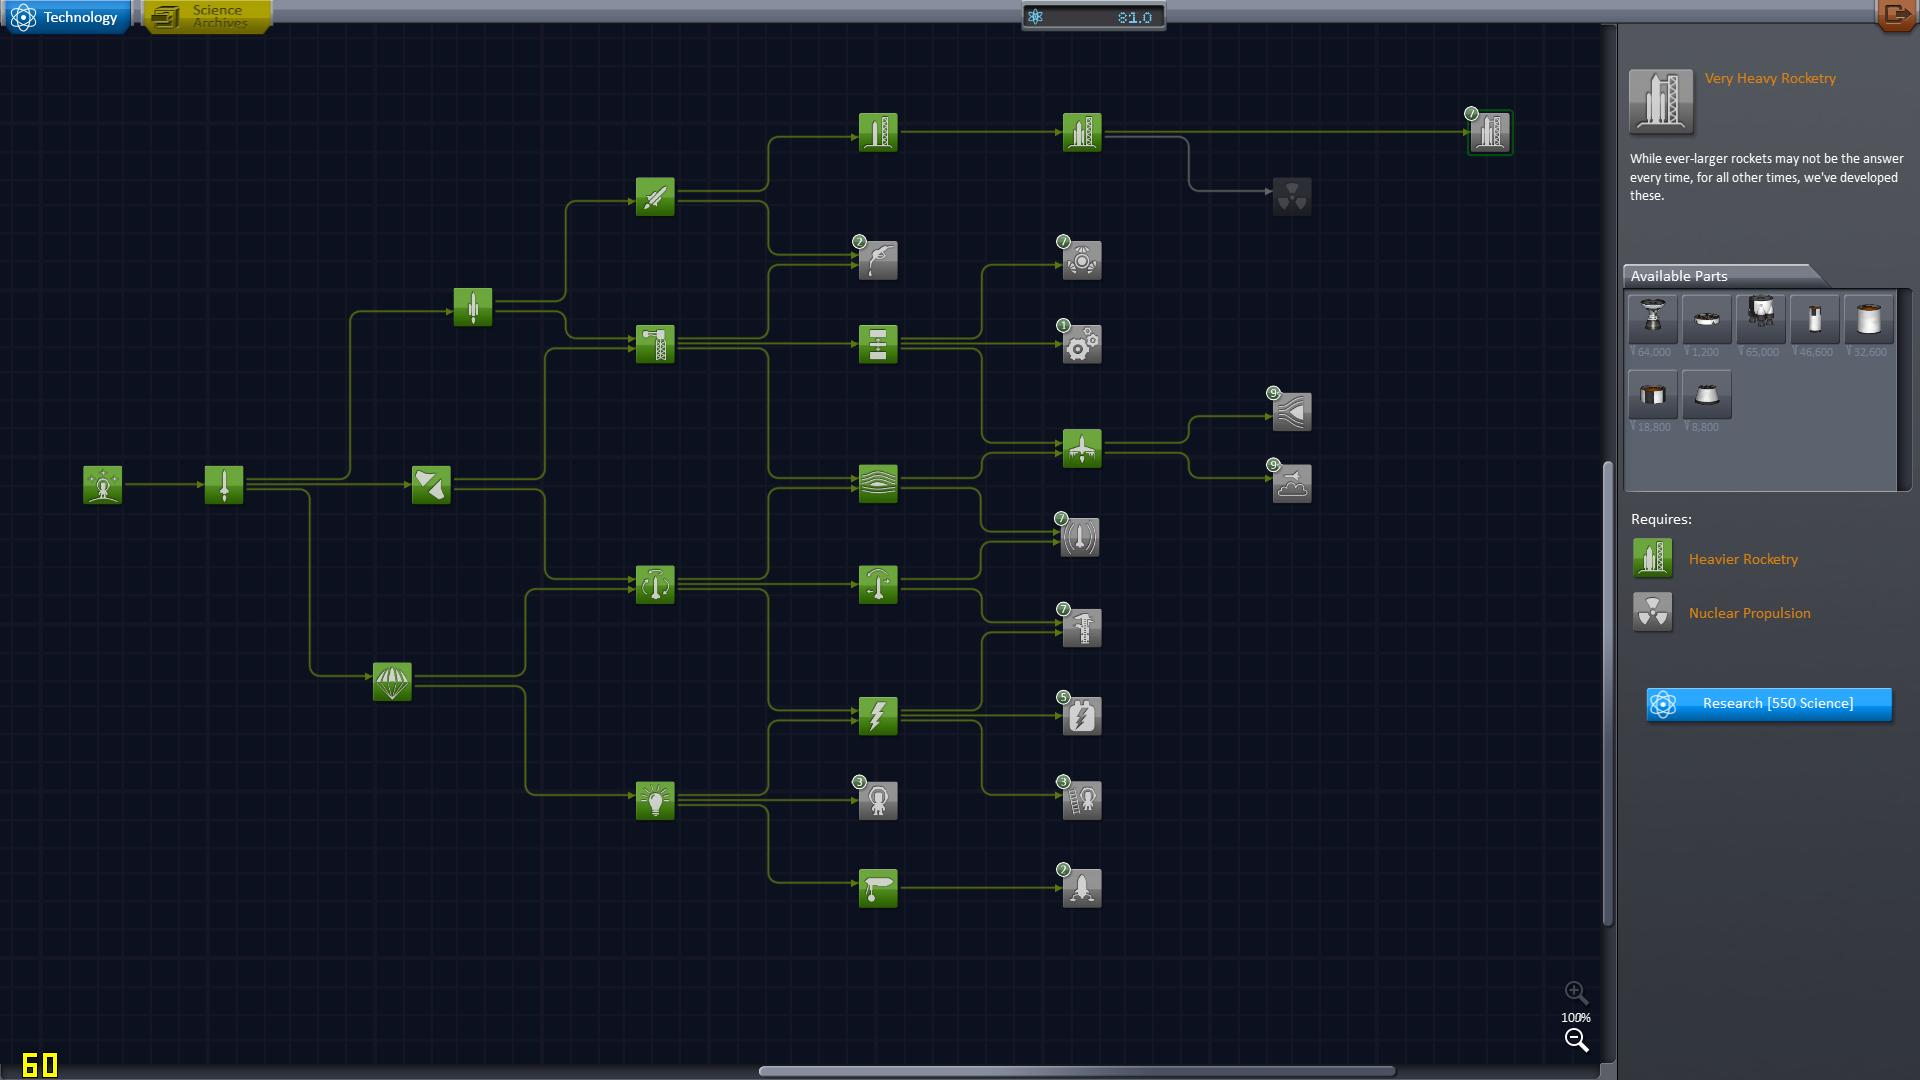1920x1080 pixels.
Task: Switch to the Technology tab
Action: pyautogui.click(x=66, y=17)
